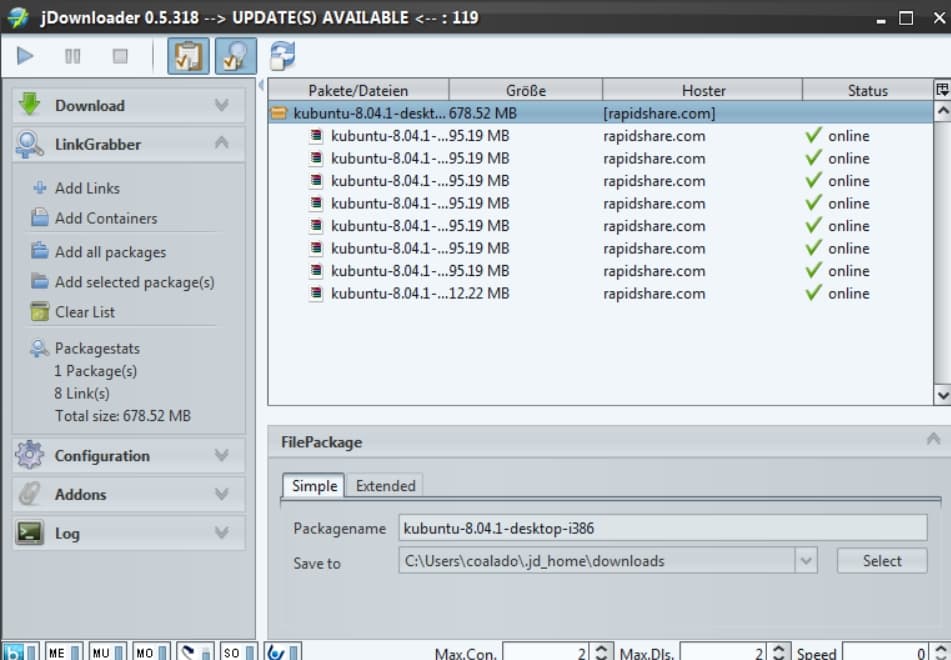Toggle the clipboard monitoring button
Image resolution: width=951 pixels, height=660 pixels.
click(x=189, y=56)
